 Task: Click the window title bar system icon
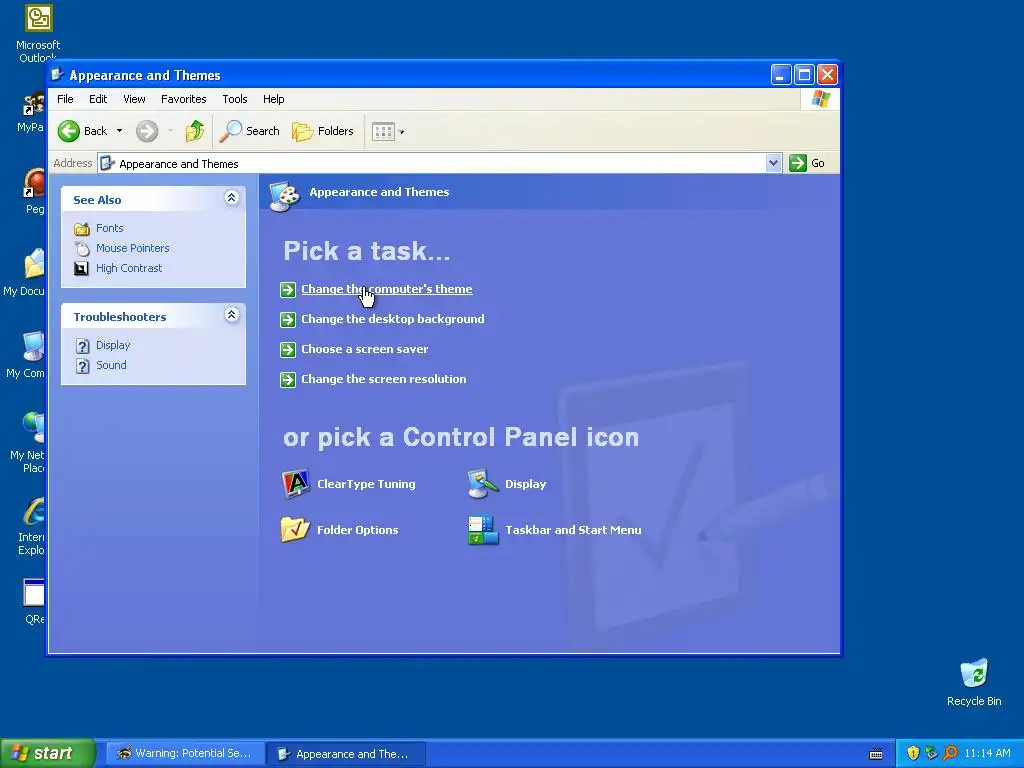(57, 74)
